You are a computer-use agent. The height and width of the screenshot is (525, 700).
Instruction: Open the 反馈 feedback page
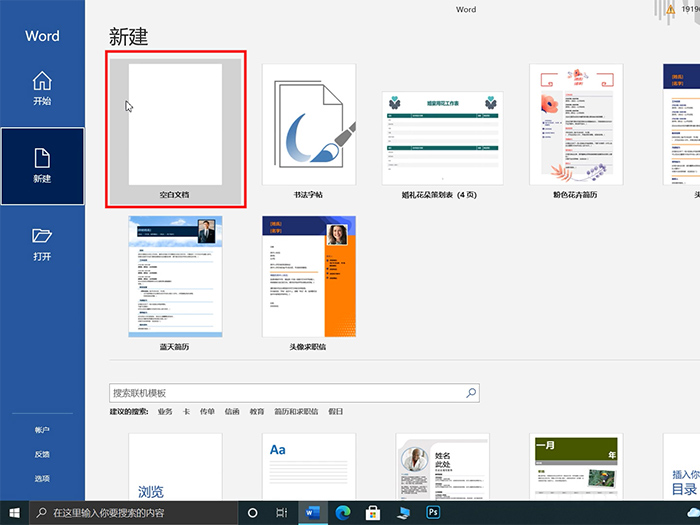click(42, 454)
